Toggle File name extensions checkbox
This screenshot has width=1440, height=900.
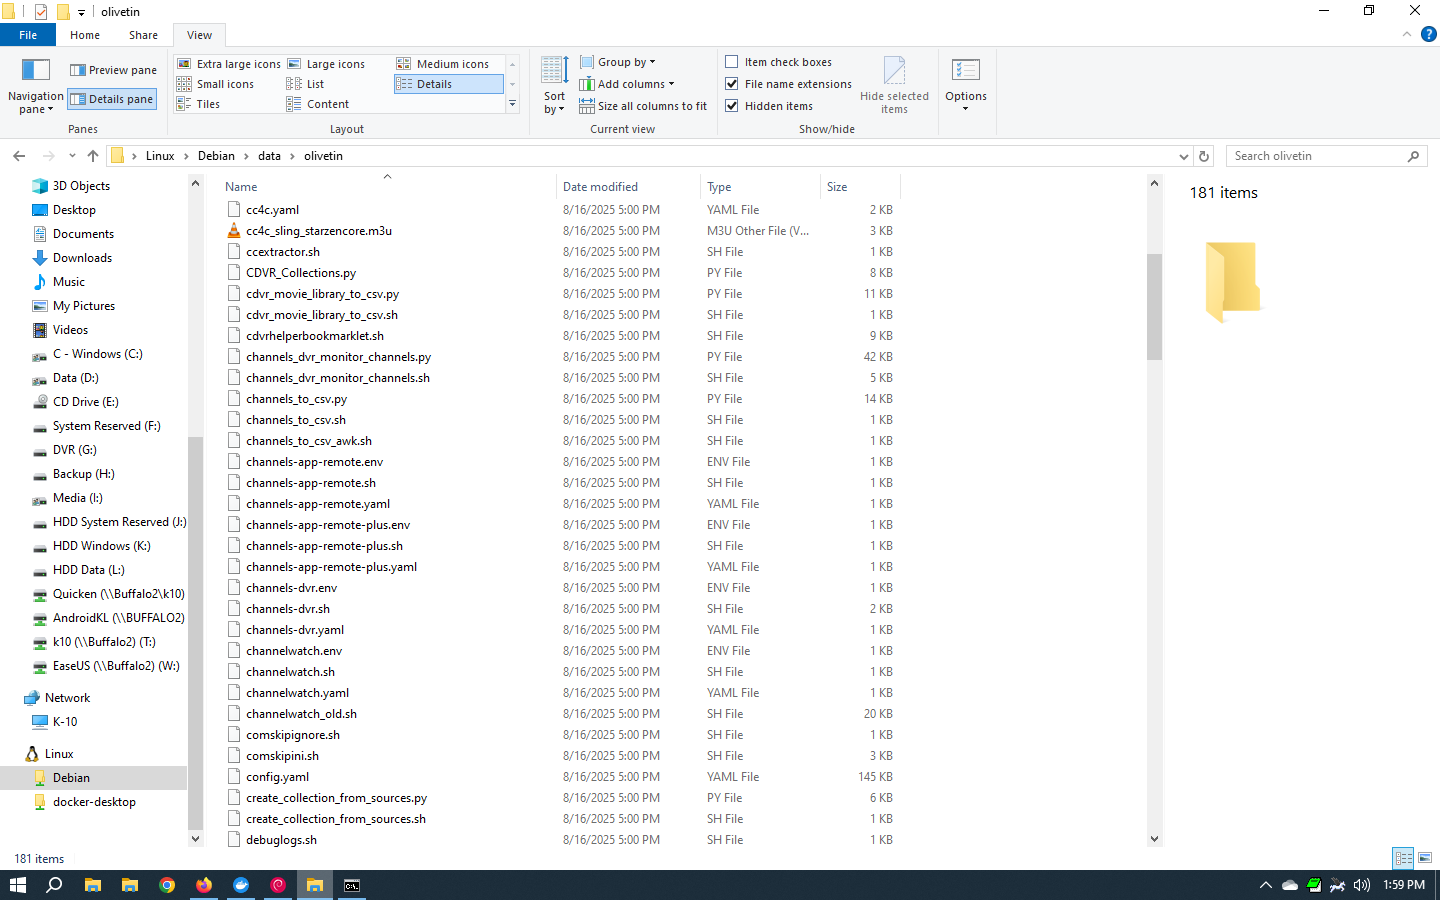point(732,84)
